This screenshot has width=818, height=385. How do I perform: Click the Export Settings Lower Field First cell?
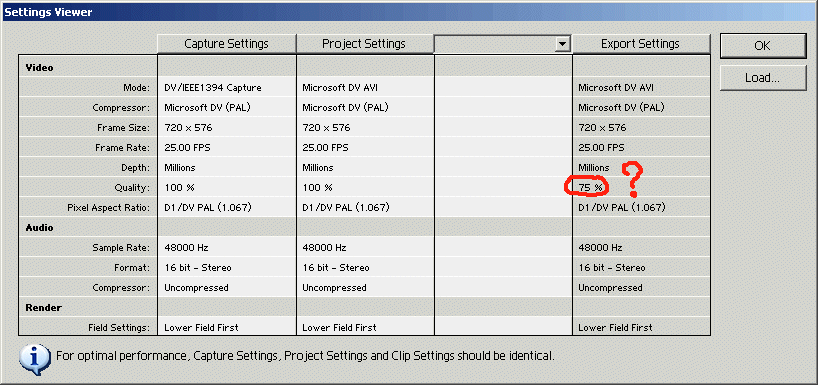click(x=615, y=328)
